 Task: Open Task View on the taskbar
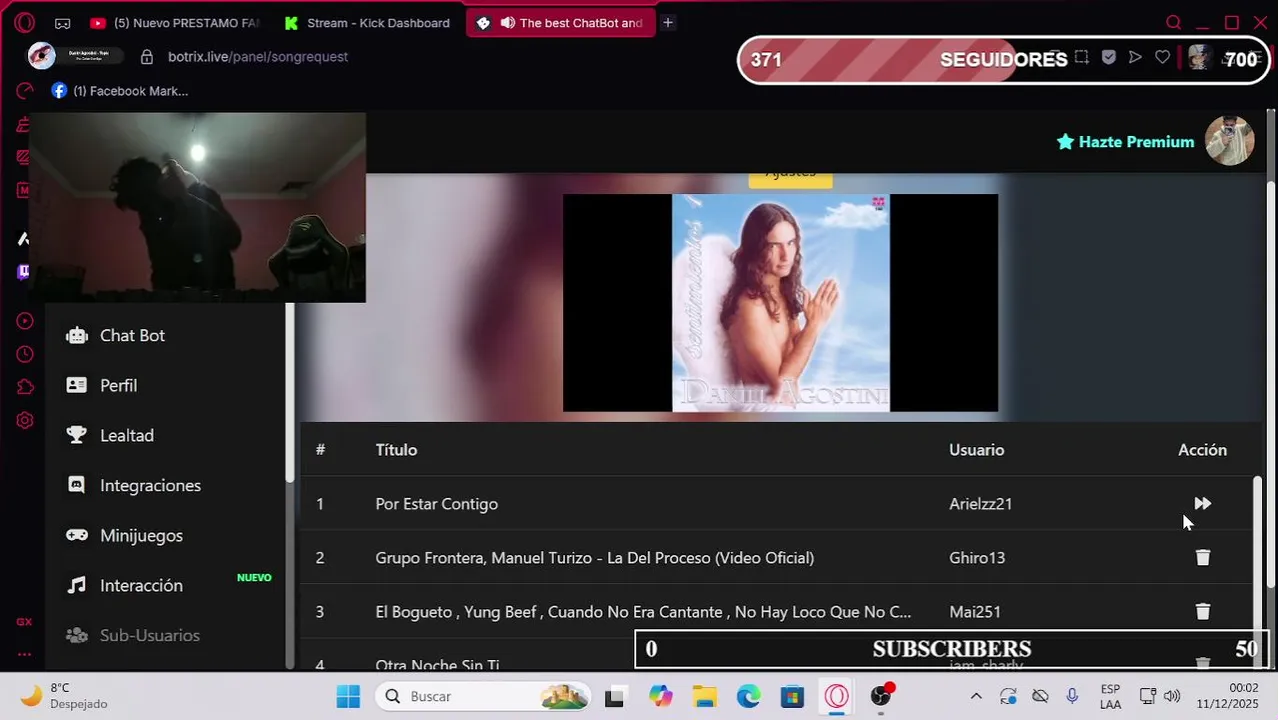click(614, 697)
